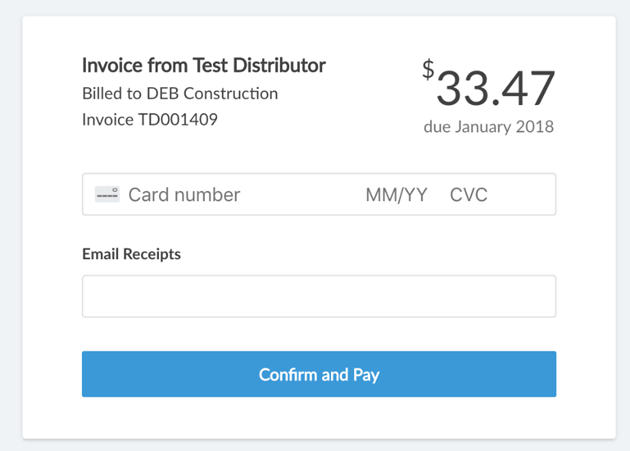The width and height of the screenshot is (630, 451).
Task: Click the Email Receipts label
Action: [x=131, y=254]
